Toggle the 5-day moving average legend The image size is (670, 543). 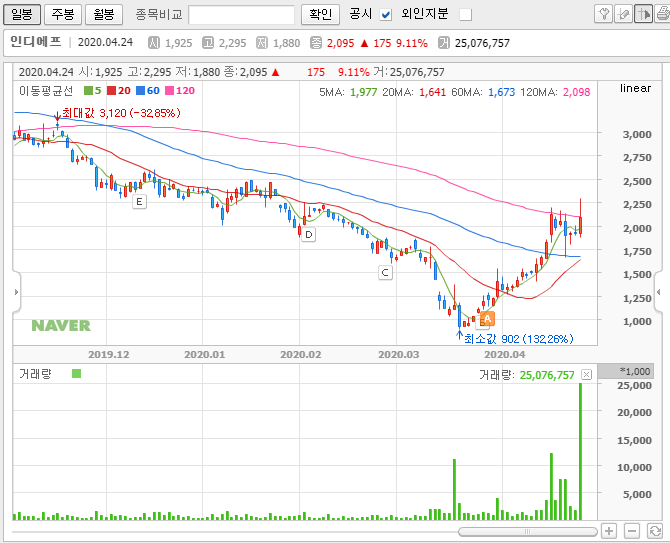93,91
